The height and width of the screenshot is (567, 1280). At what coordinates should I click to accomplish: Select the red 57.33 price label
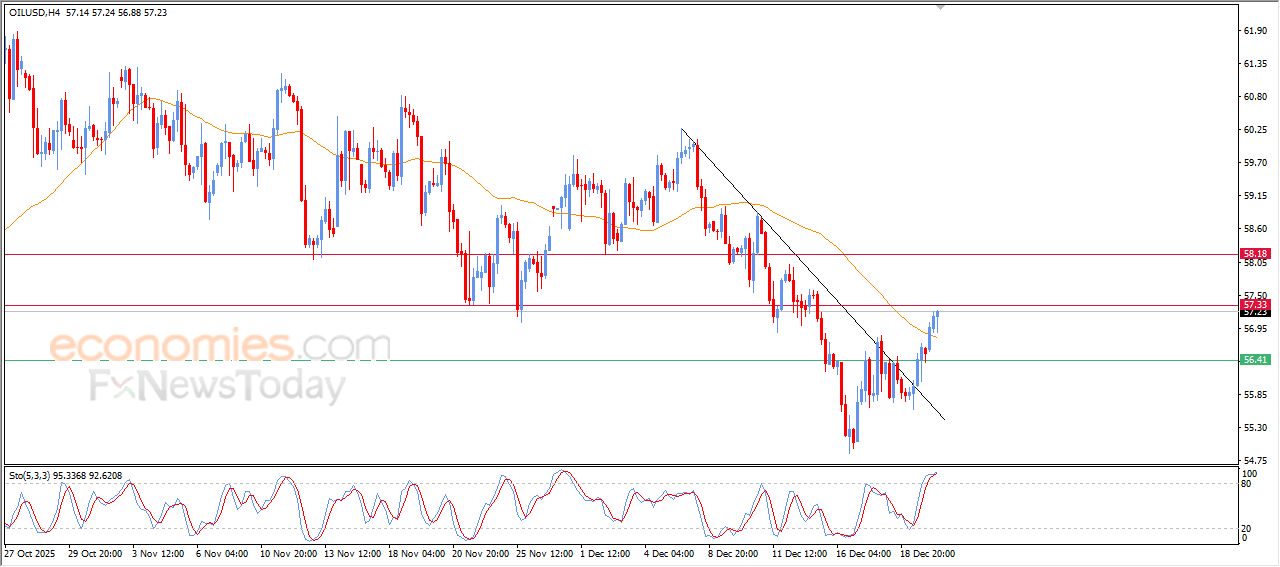1255,304
